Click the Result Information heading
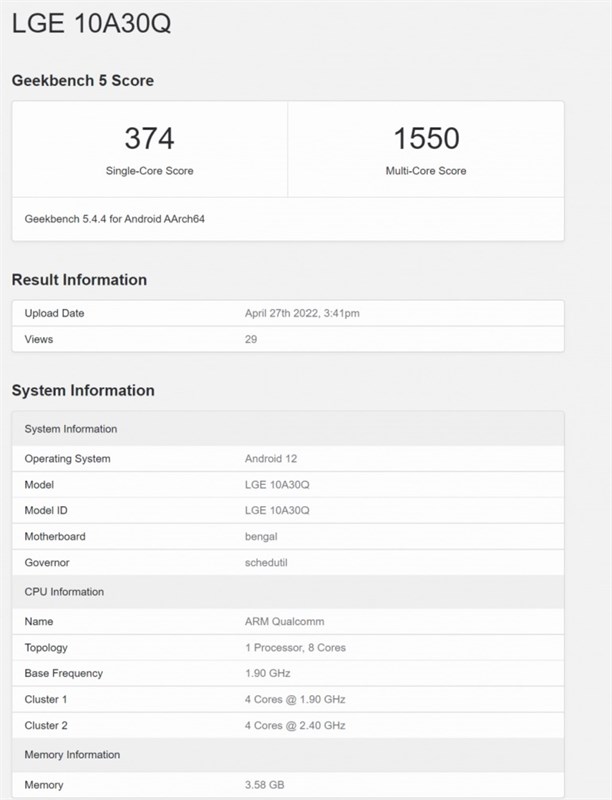 tap(79, 280)
